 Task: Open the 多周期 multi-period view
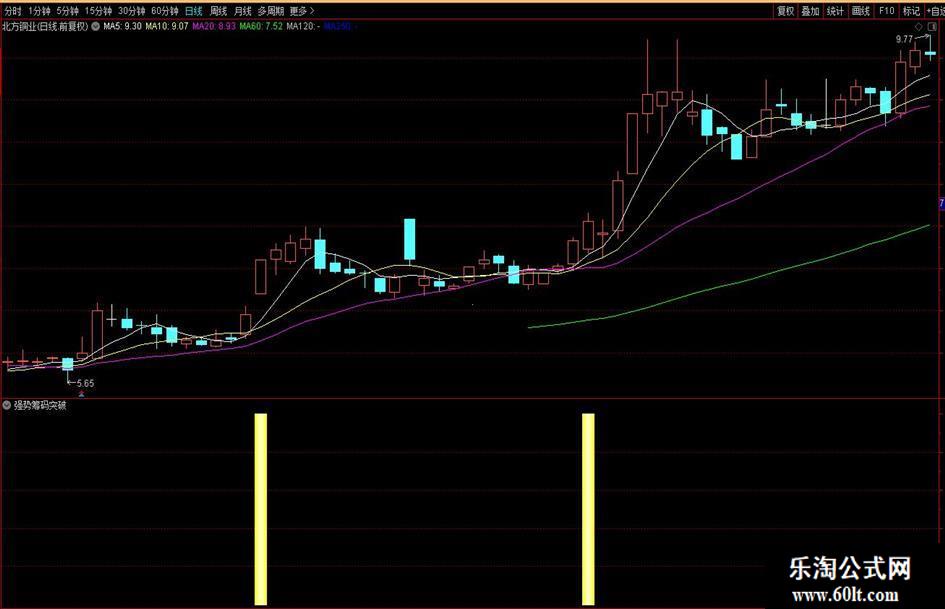tap(271, 11)
